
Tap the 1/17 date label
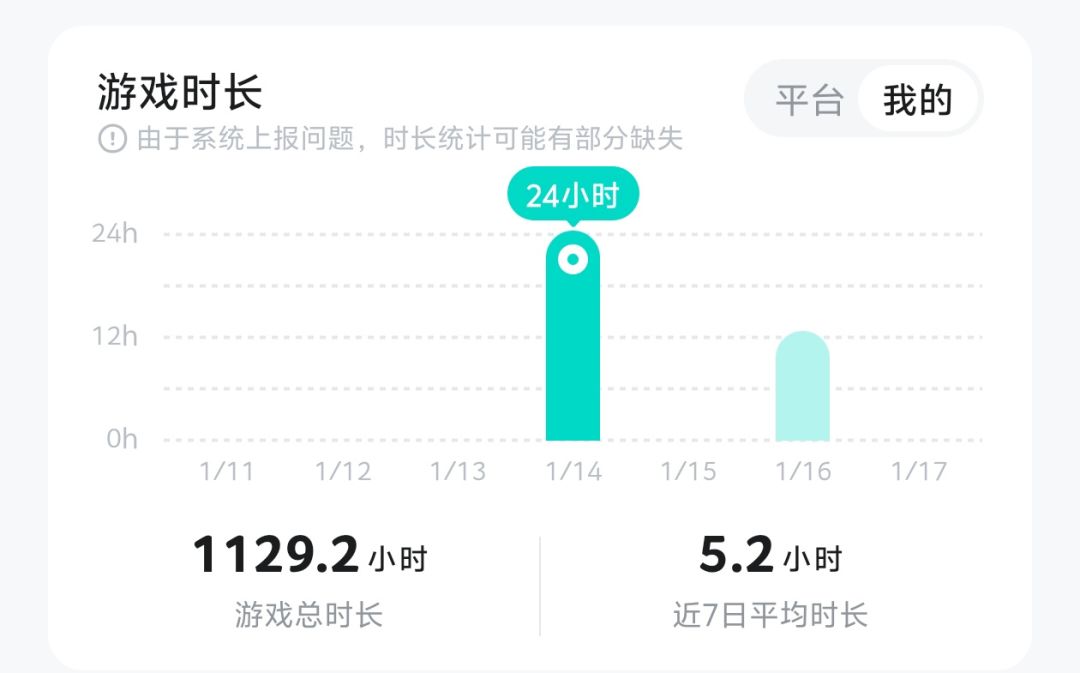pyautogui.click(x=919, y=471)
